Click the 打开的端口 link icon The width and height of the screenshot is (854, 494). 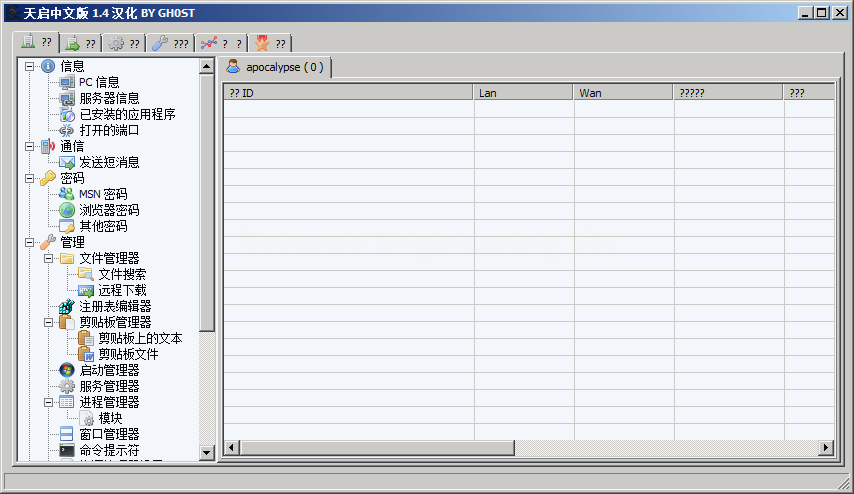67,130
